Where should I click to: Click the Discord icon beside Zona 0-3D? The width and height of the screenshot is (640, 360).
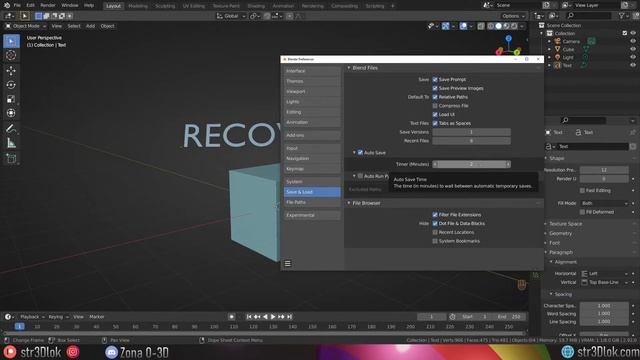point(111,352)
